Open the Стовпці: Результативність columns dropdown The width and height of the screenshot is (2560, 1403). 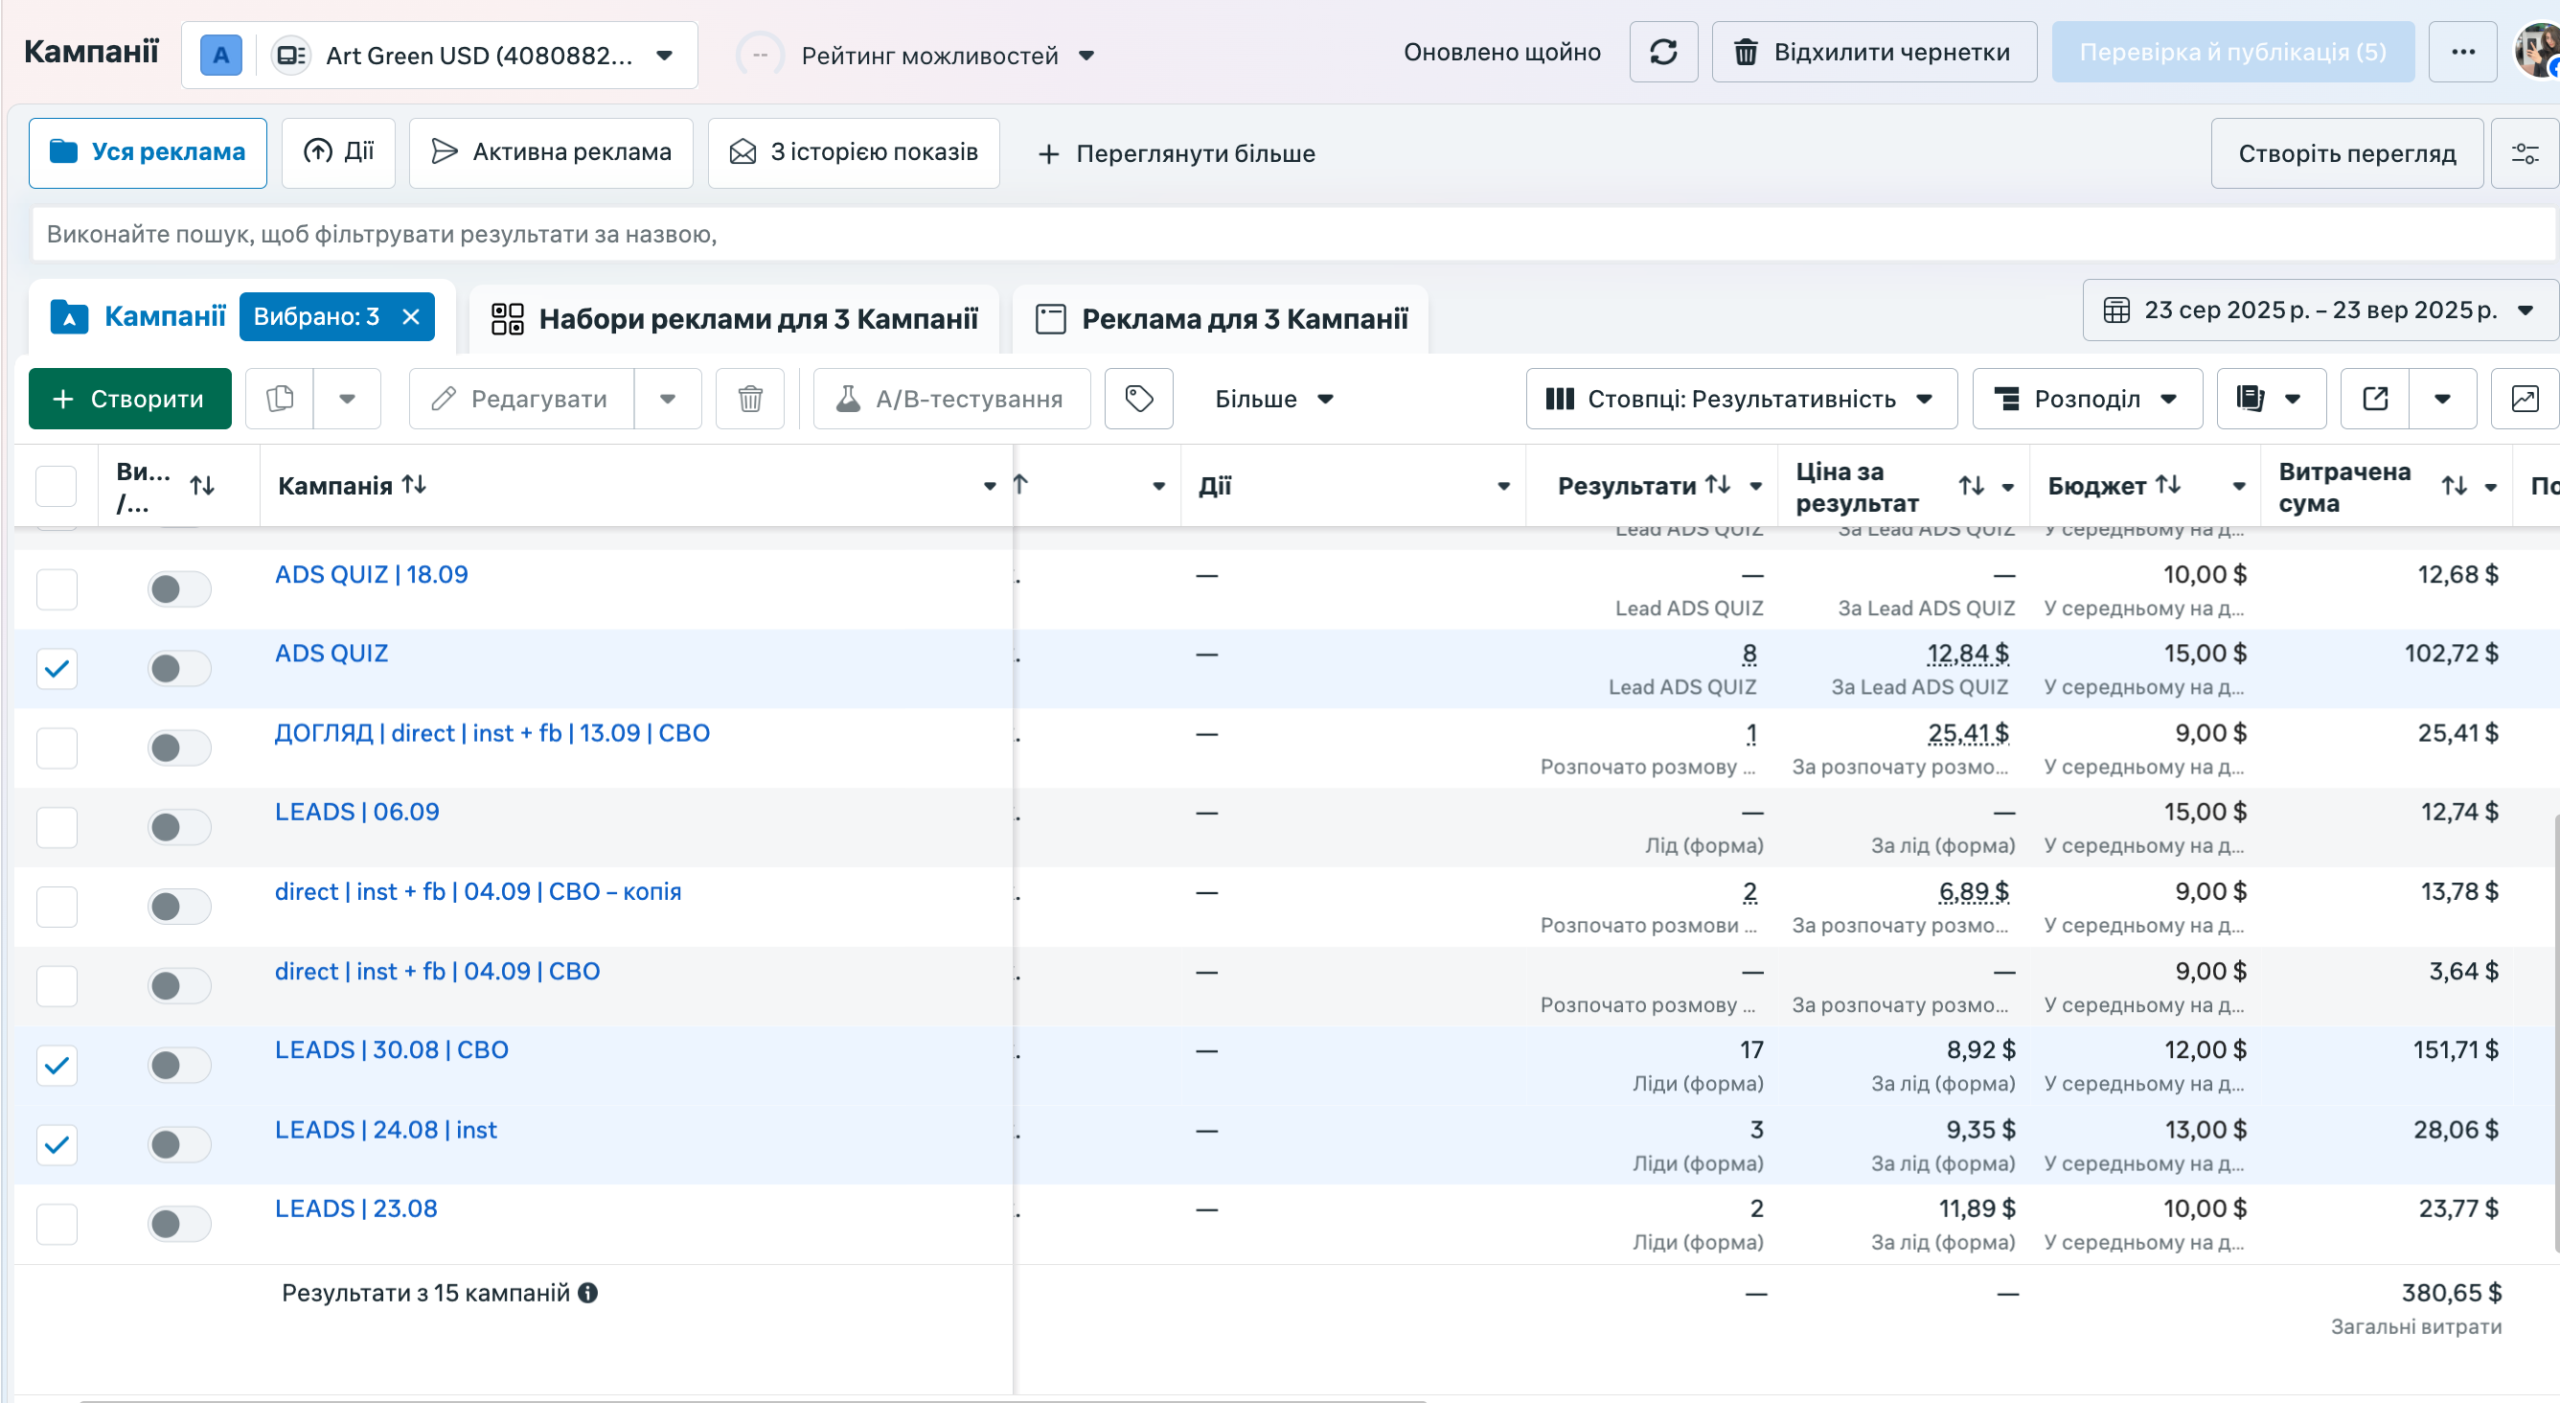click(1740, 399)
